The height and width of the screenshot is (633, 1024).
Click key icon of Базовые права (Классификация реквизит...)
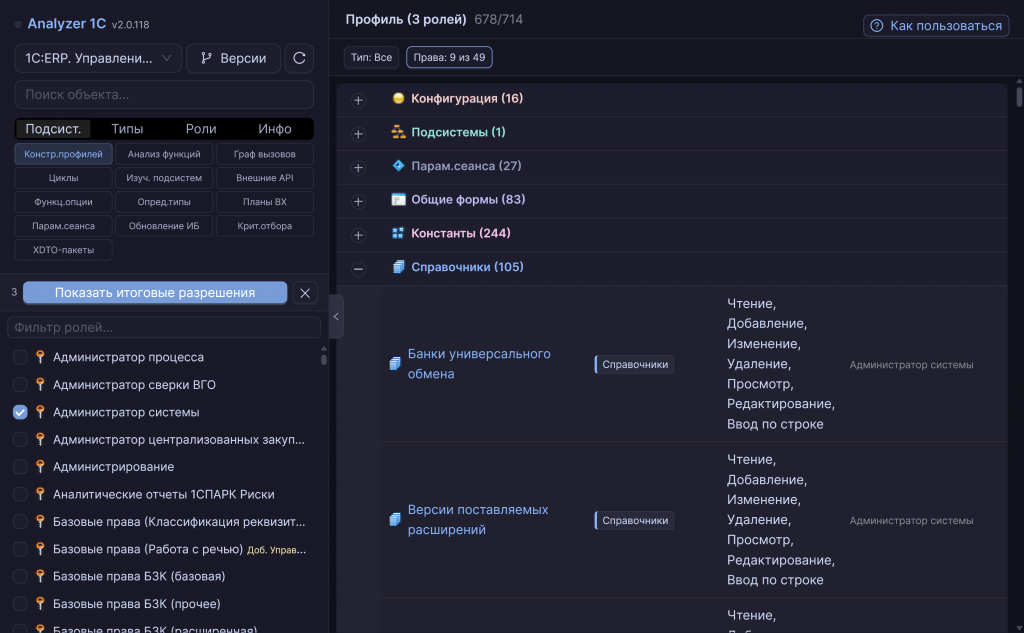coord(40,521)
